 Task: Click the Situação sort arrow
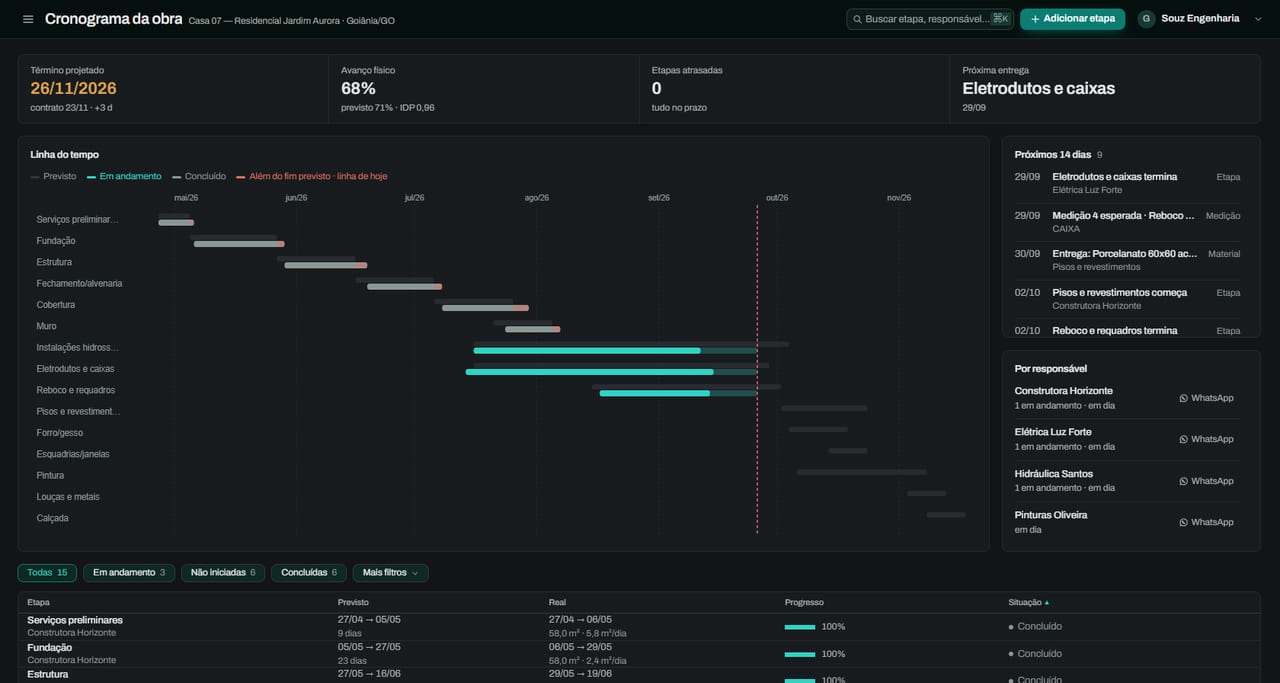point(1047,602)
